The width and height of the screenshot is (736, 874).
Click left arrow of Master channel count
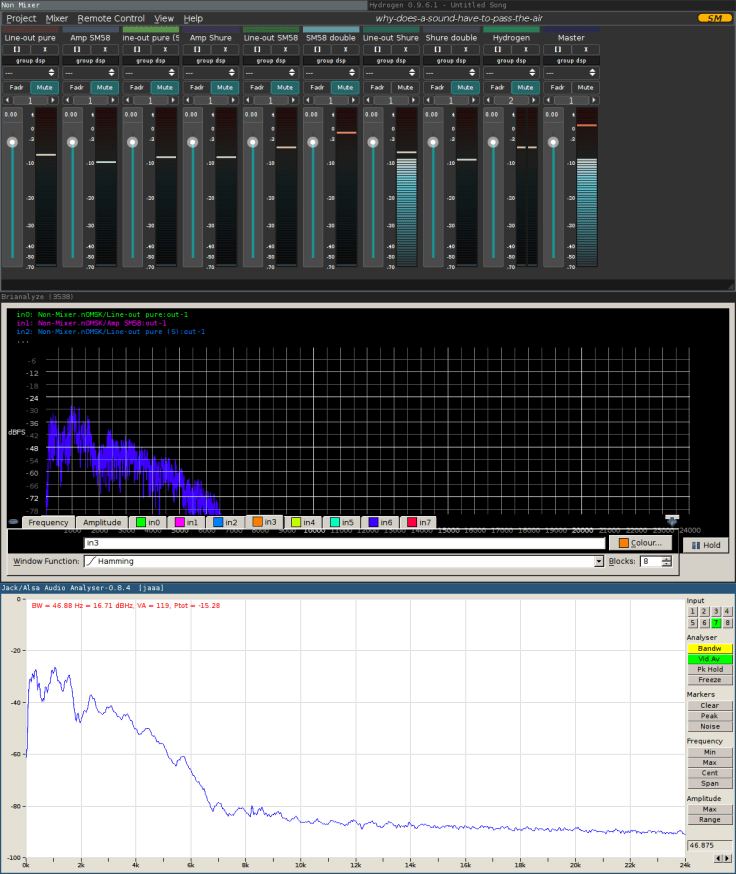click(547, 101)
